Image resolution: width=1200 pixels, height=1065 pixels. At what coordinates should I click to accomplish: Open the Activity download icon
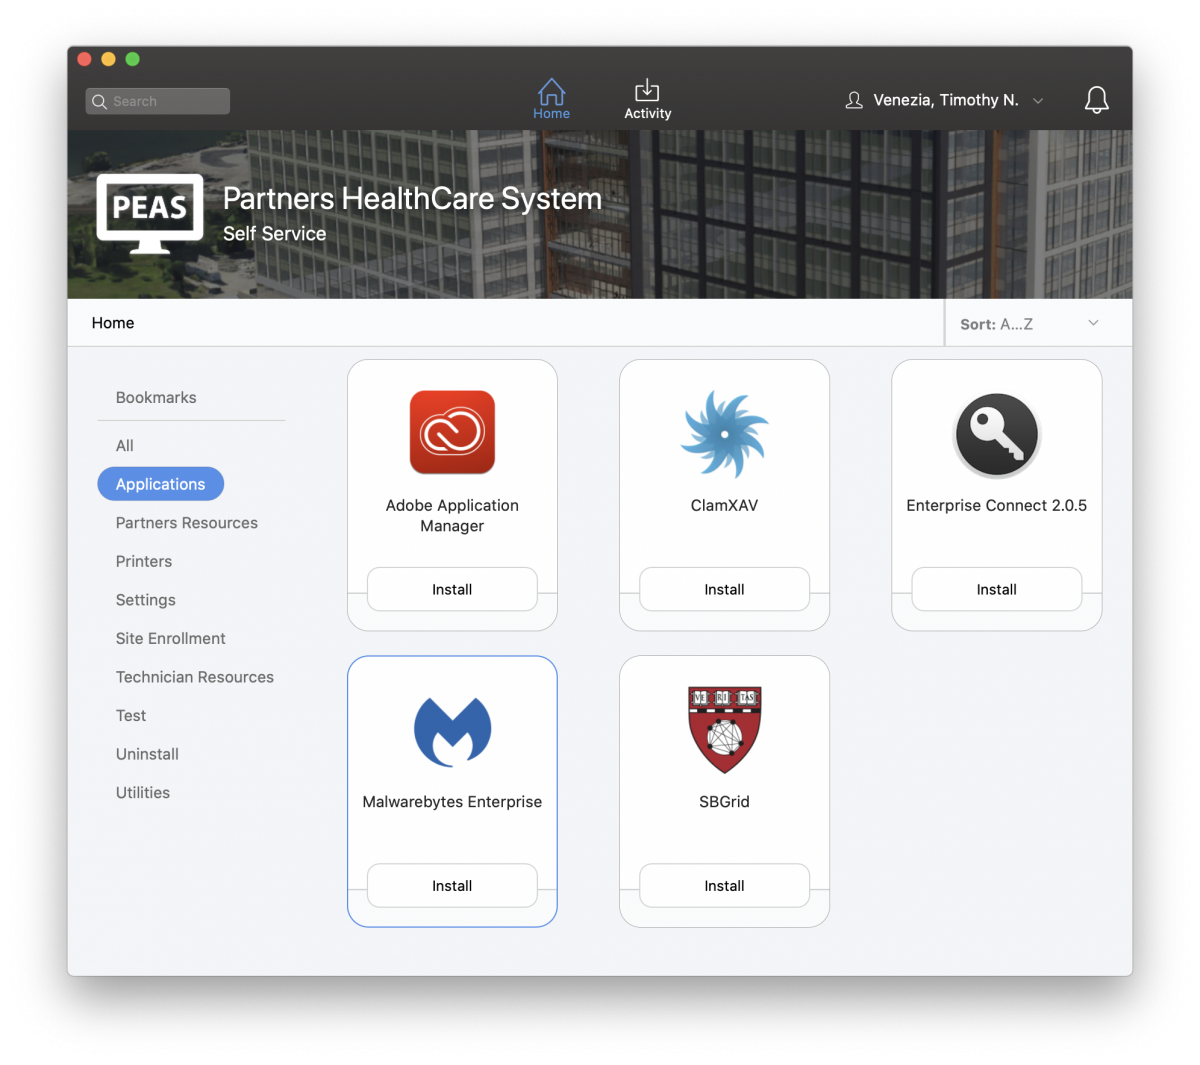tap(647, 91)
